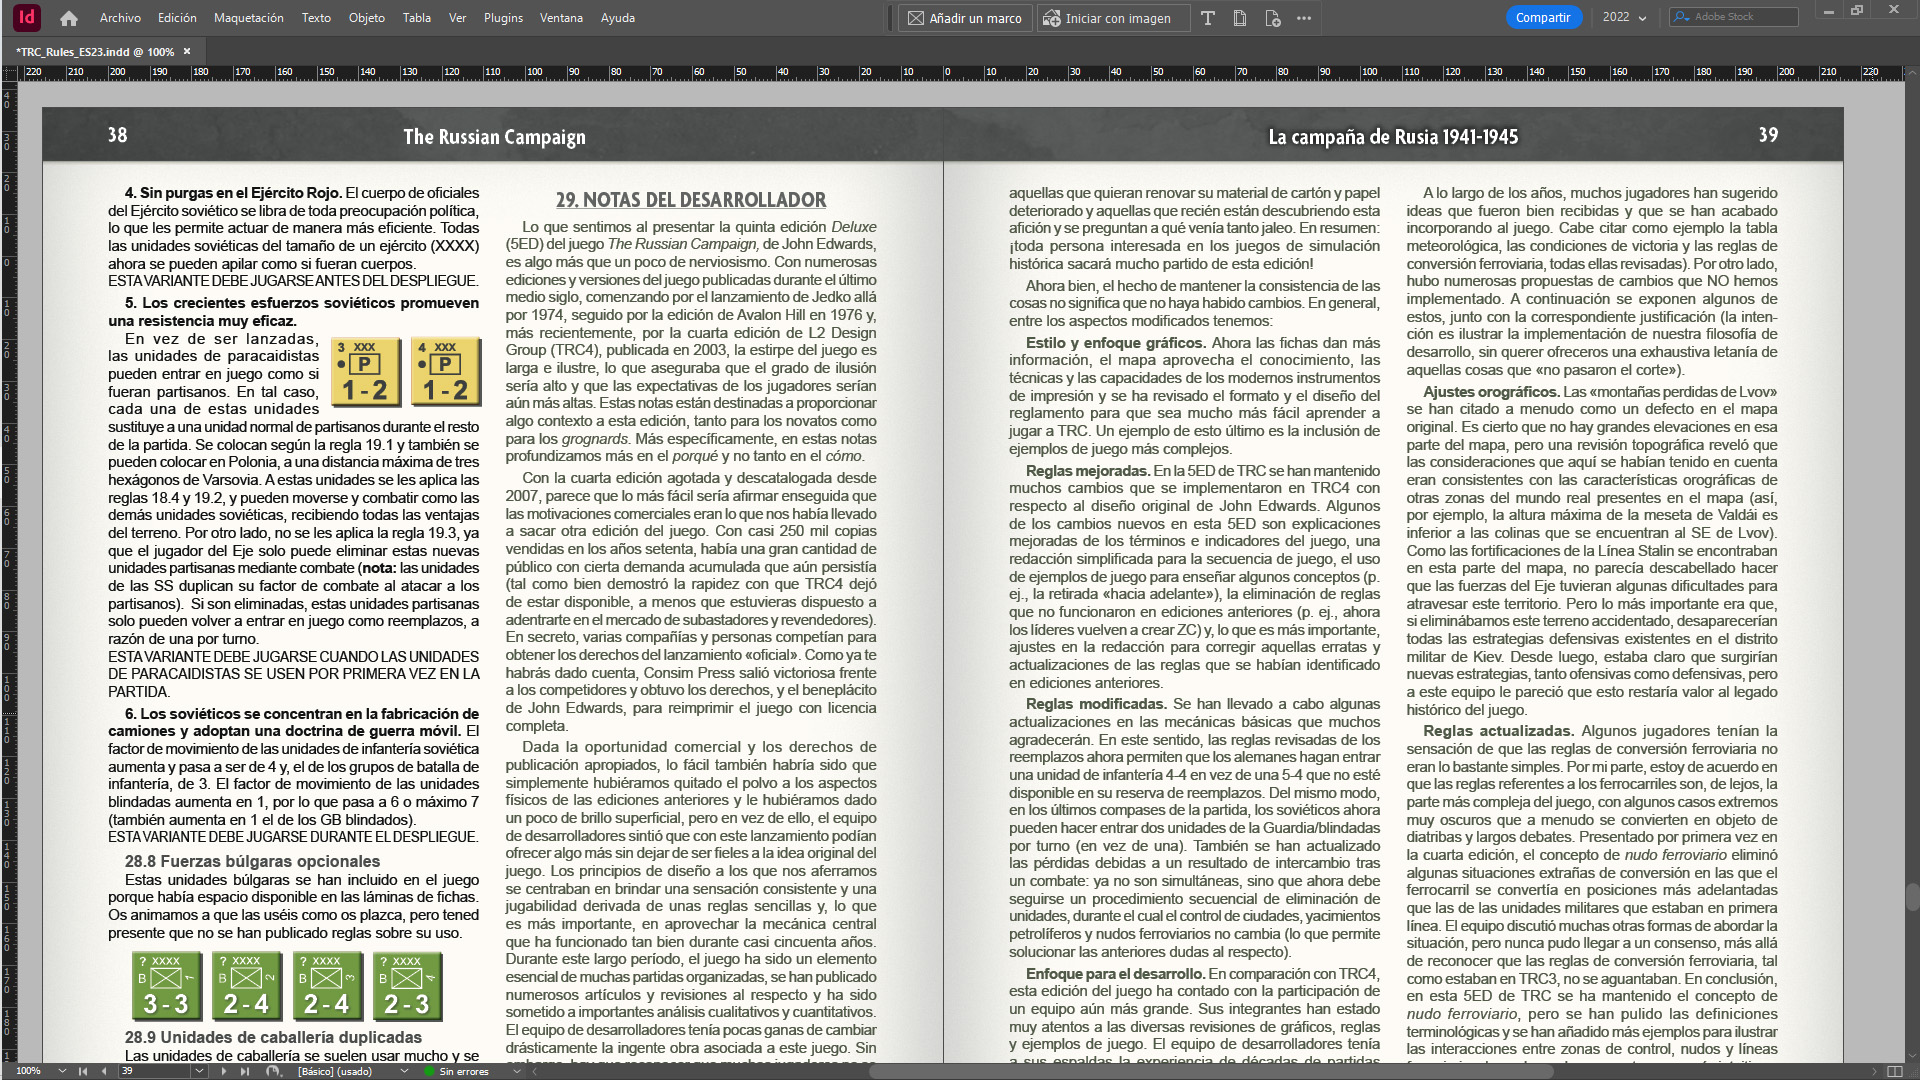Jump to last page using status bar arrow

245,1071
